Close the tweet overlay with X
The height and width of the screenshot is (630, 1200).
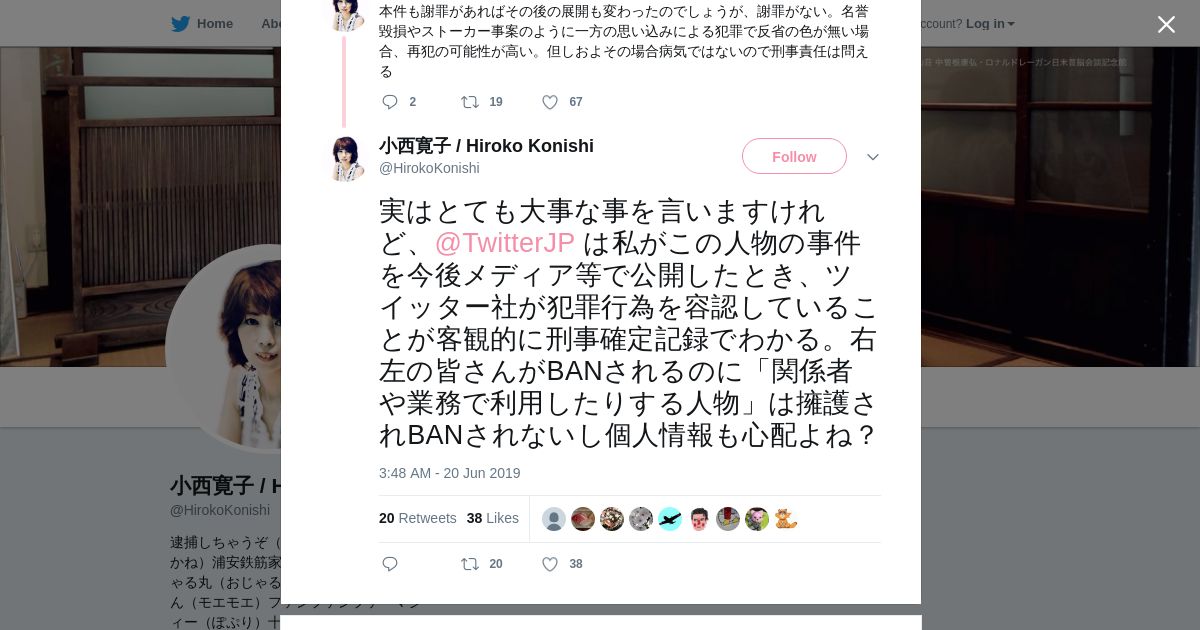click(1166, 24)
